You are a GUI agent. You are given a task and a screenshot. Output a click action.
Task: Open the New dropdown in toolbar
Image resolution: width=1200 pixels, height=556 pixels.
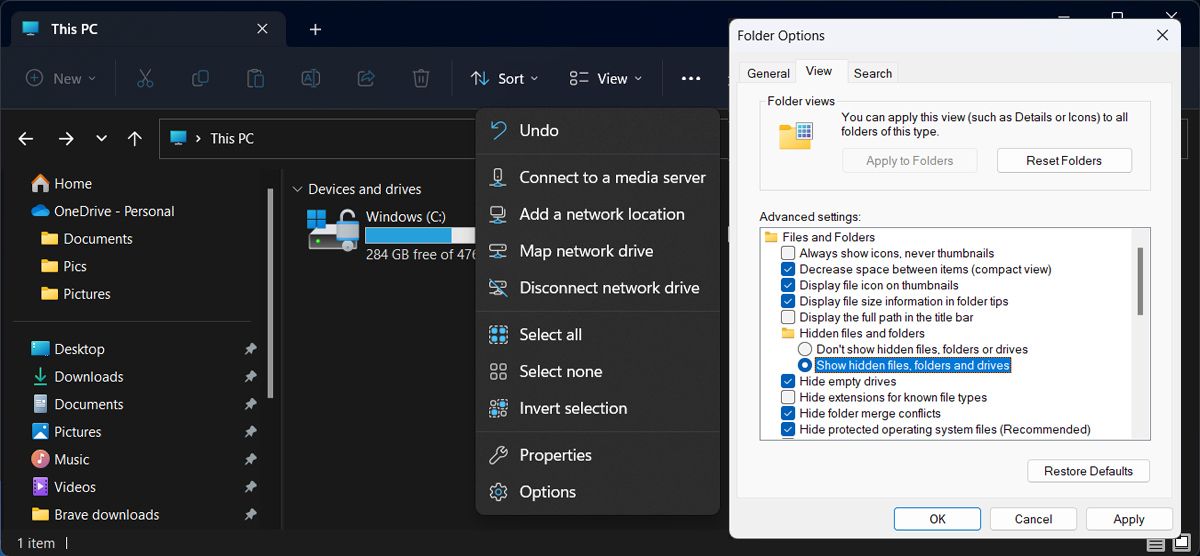(x=61, y=78)
